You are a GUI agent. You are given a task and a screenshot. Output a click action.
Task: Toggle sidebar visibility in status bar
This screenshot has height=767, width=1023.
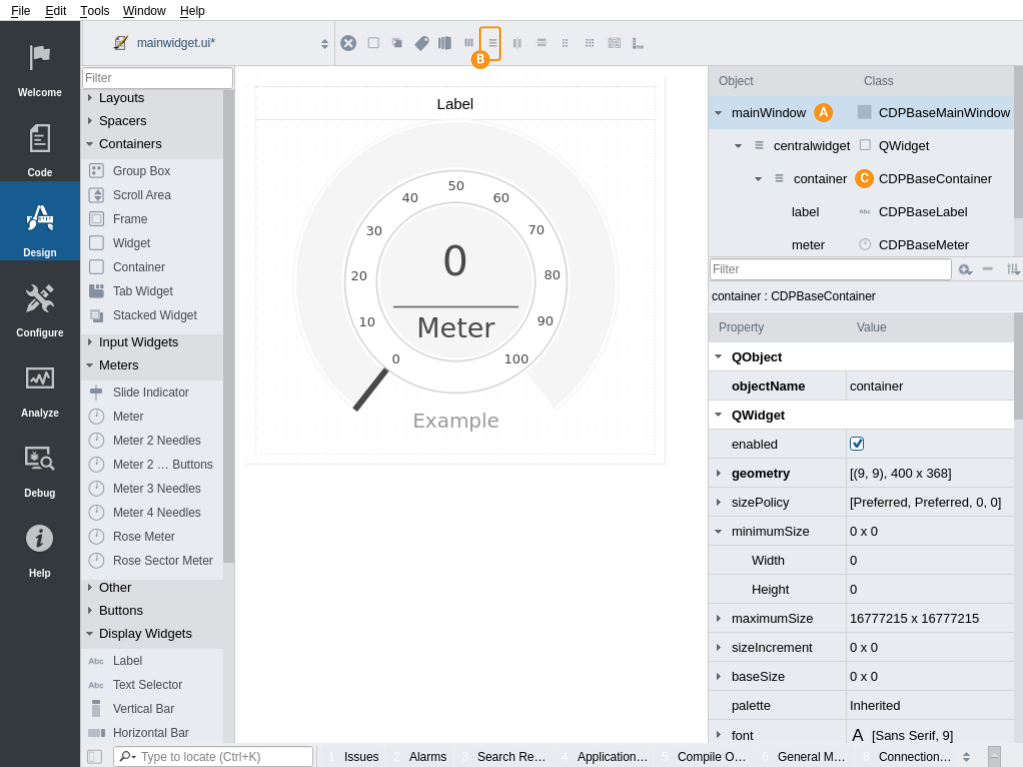click(x=94, y=757)
